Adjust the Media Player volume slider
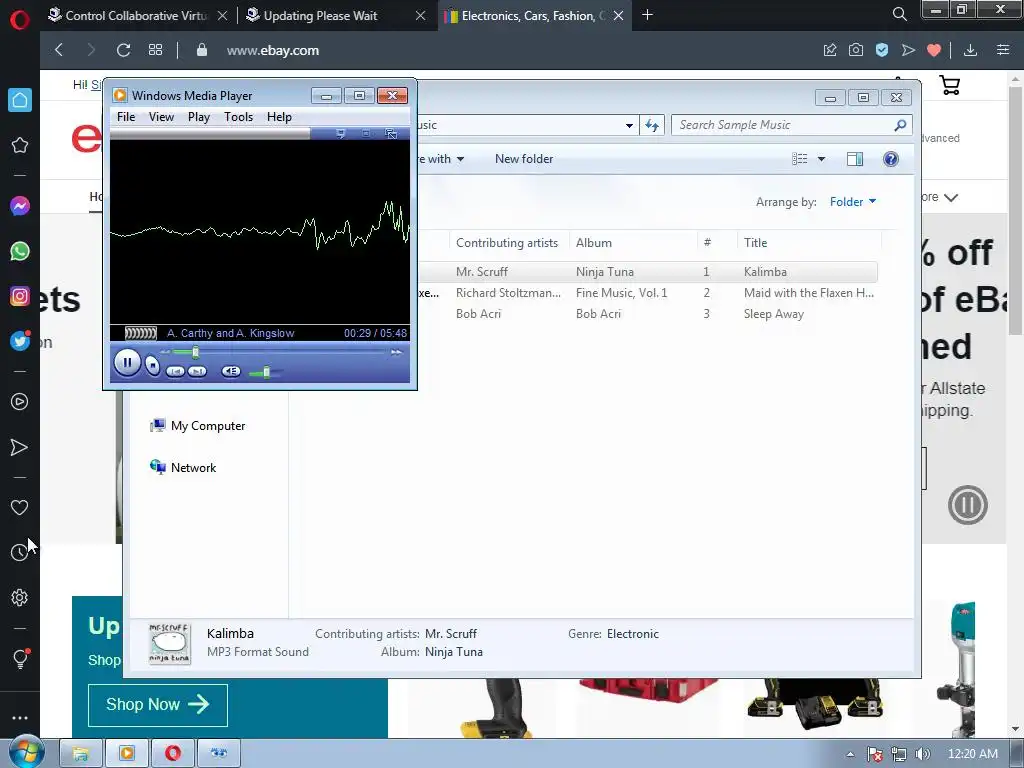This screenshot has height=768, width=1024. [266, 372]
